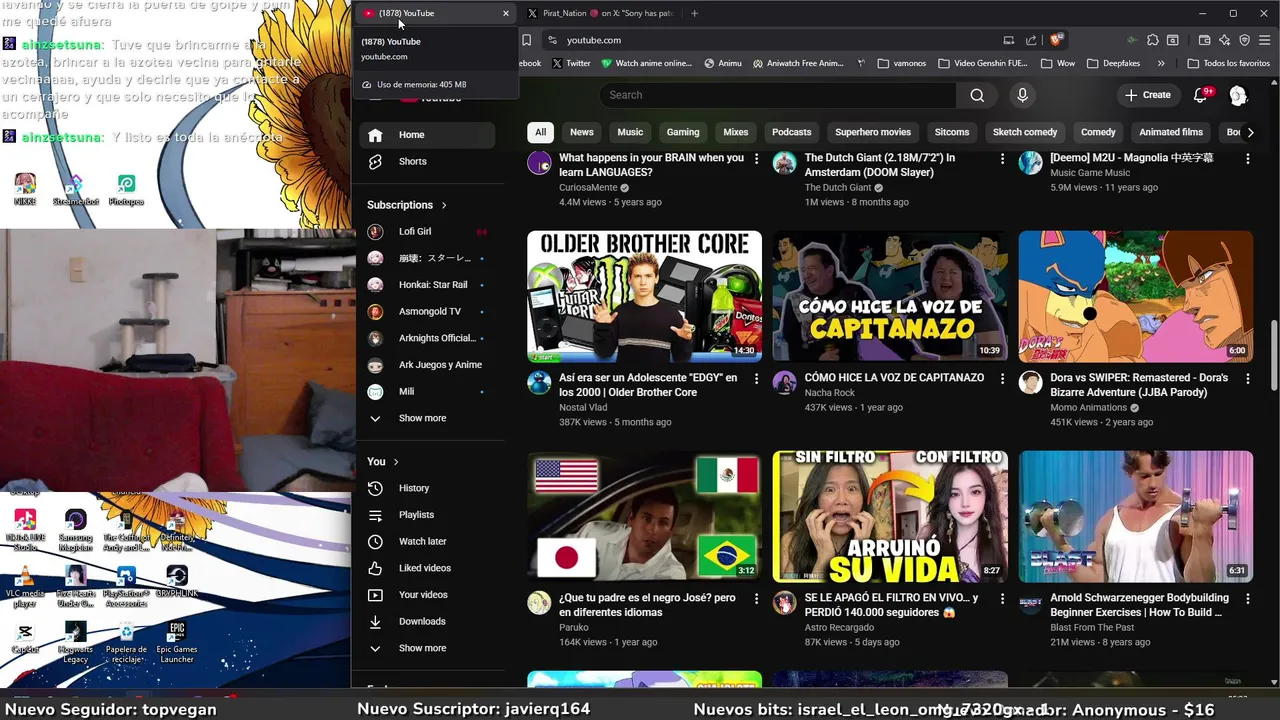This screenshot has width=1280, height=720.
Task: Open History in the You section
Action: coord(426,488)
